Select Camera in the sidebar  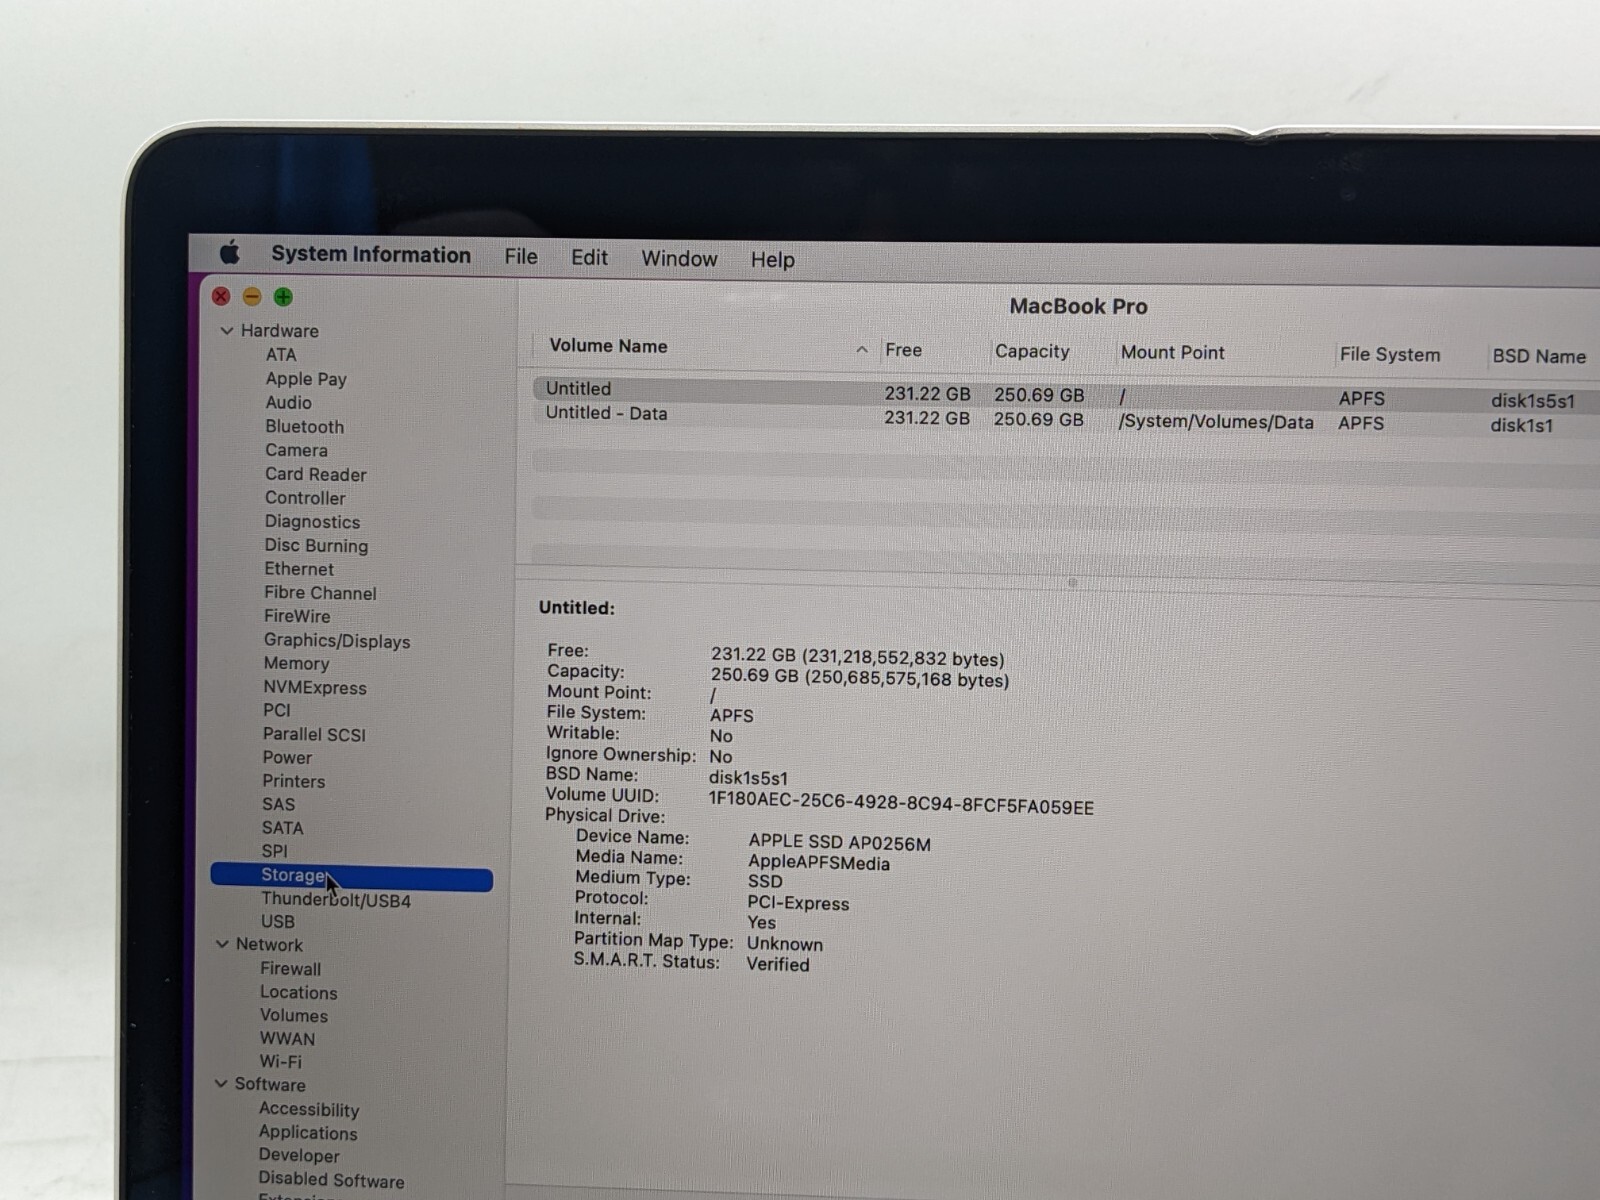point(296,451)
